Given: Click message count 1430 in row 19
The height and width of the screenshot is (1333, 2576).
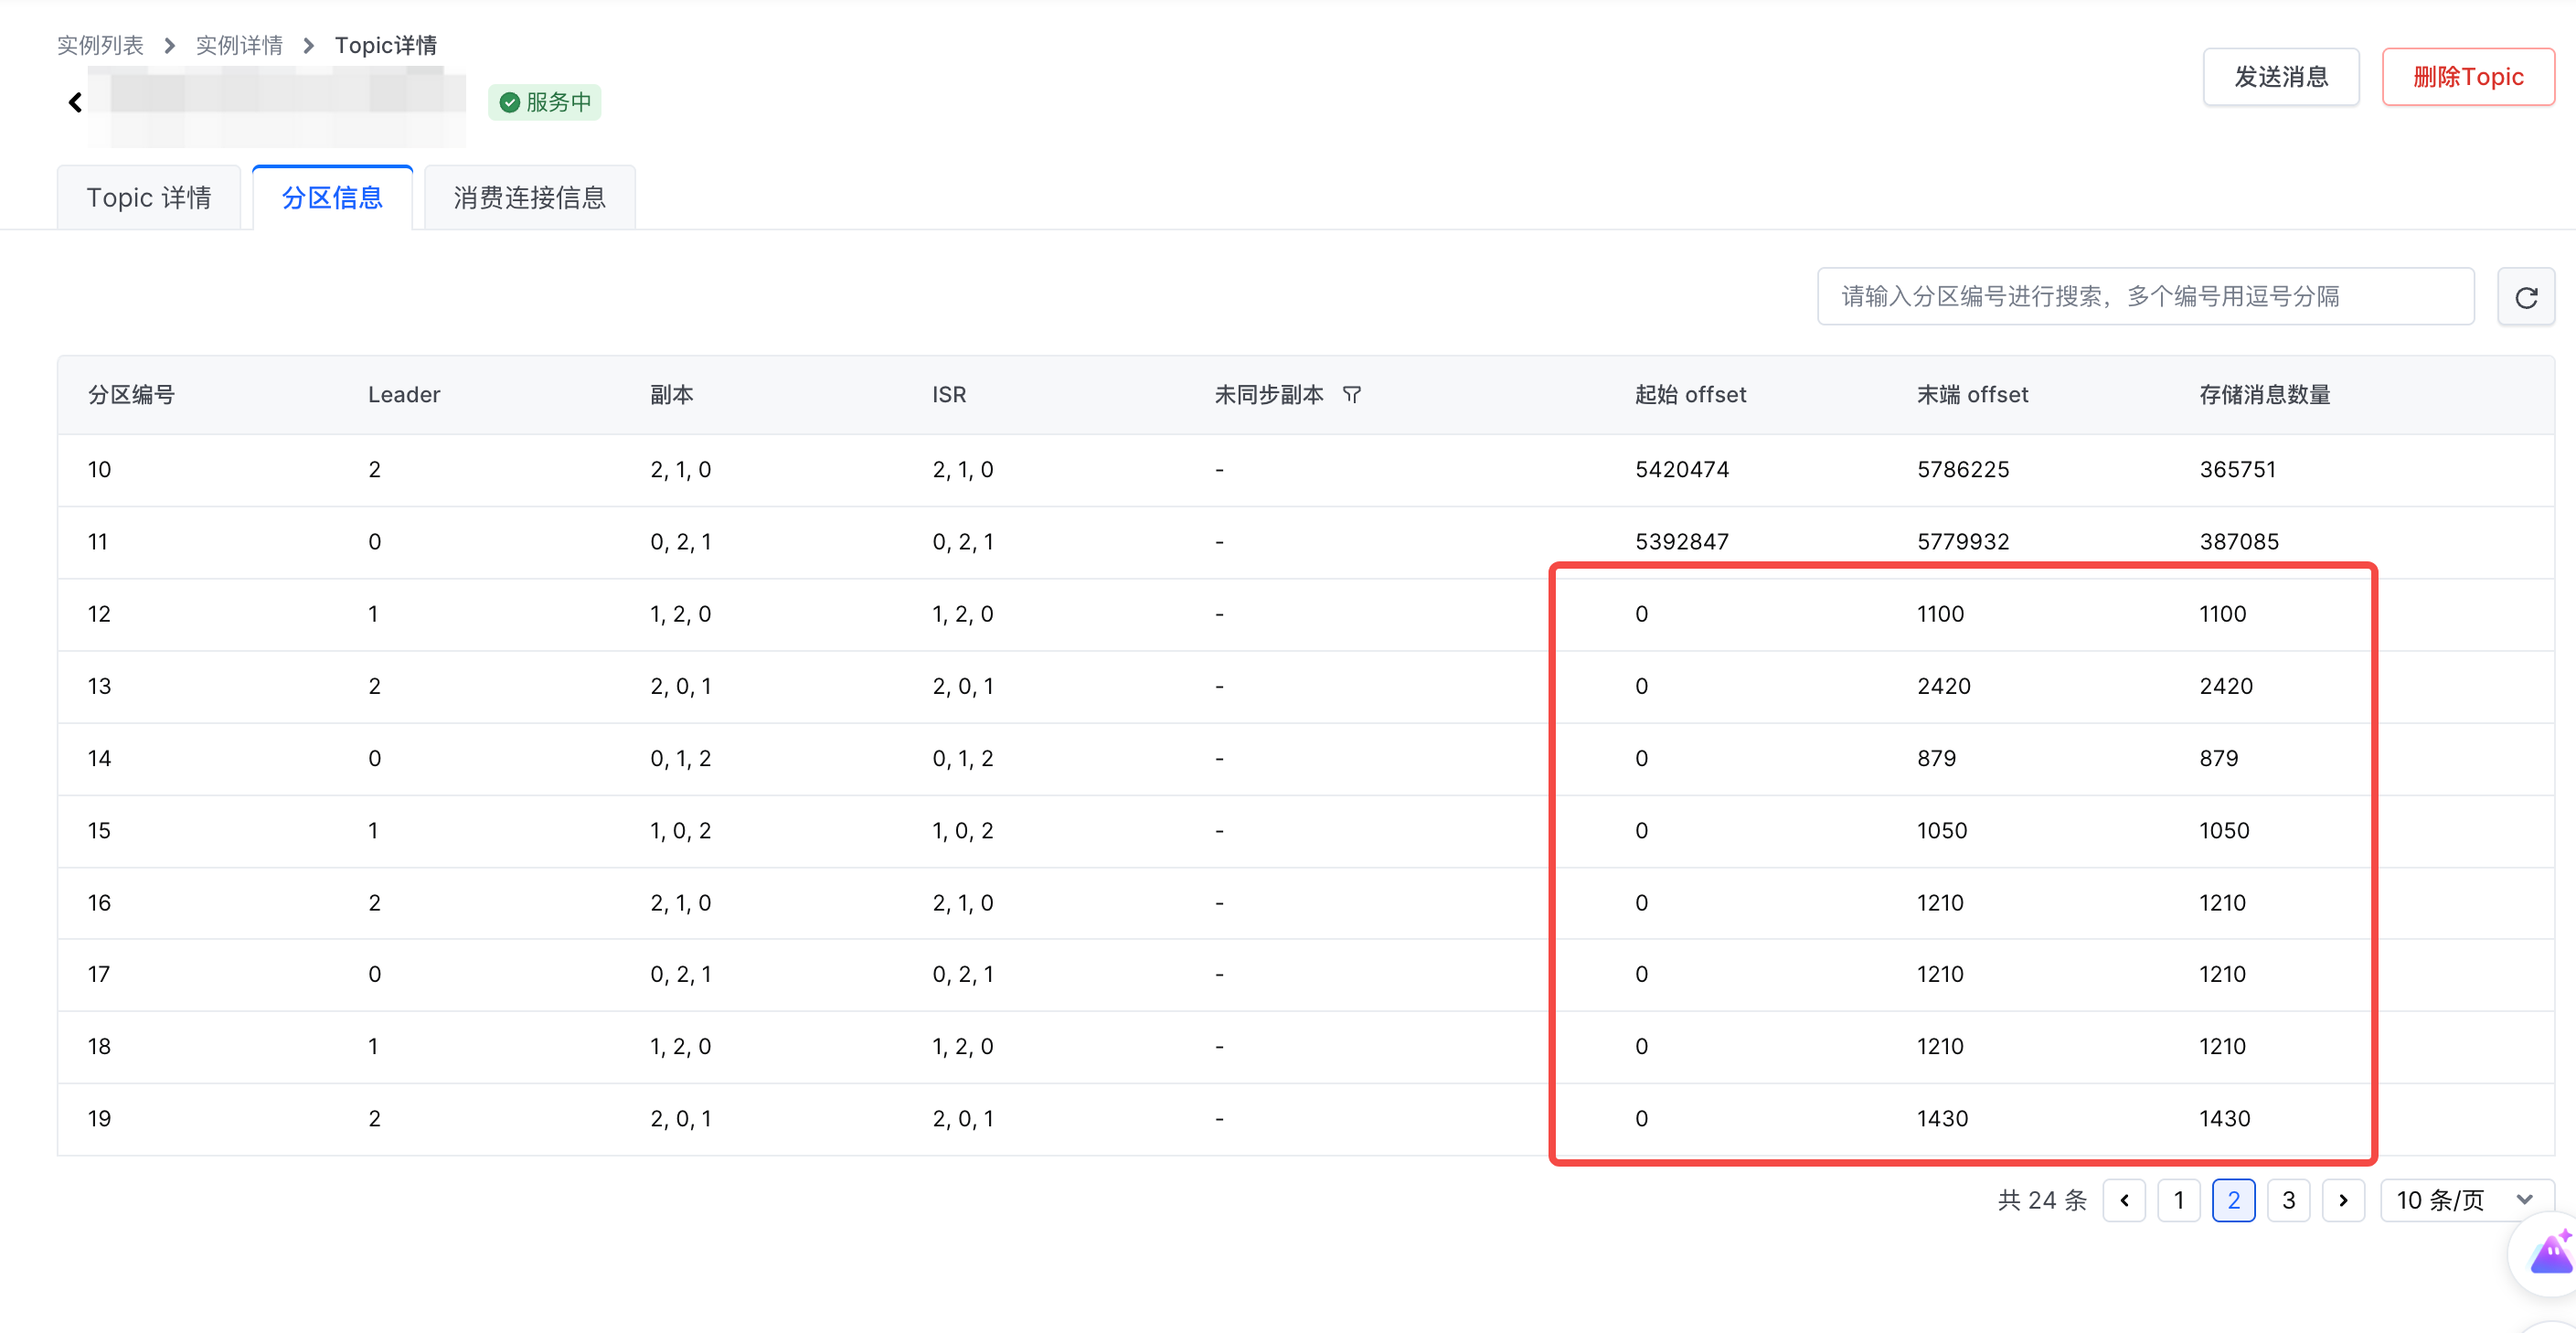Looking at the screenshot, I should point(2224,1118).
